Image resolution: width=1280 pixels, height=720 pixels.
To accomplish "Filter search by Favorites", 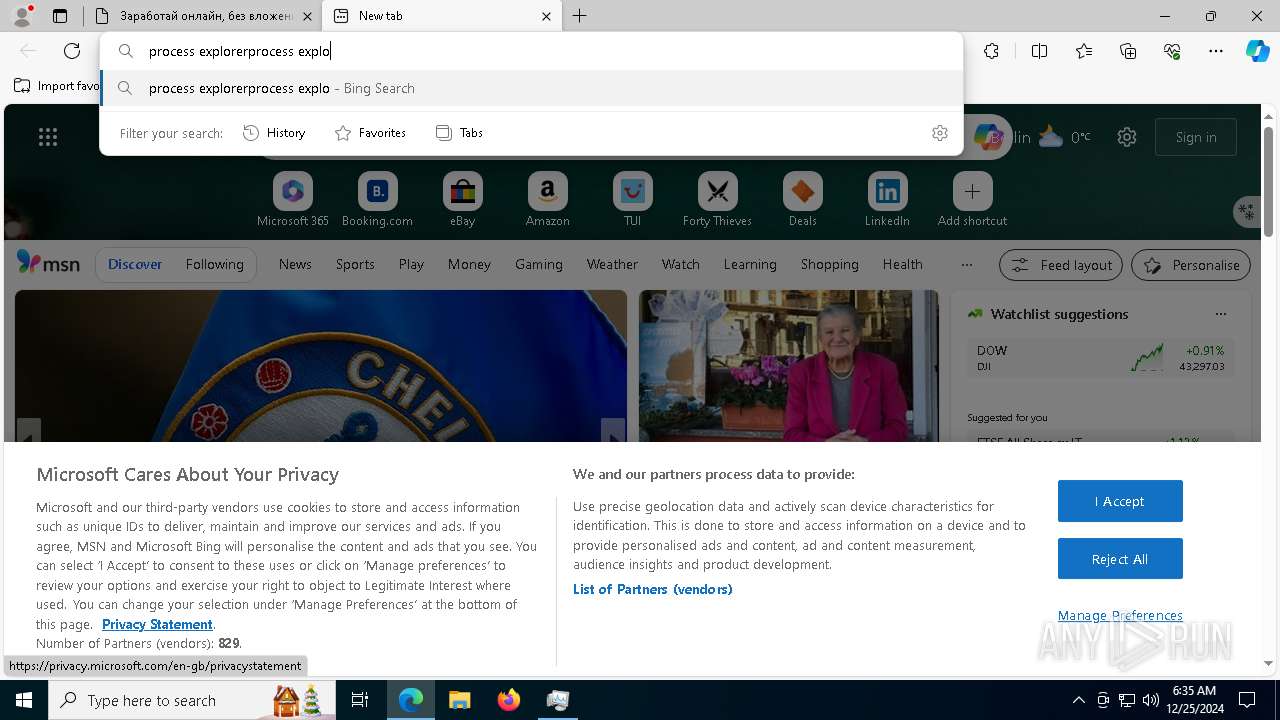I will [370, 133].
